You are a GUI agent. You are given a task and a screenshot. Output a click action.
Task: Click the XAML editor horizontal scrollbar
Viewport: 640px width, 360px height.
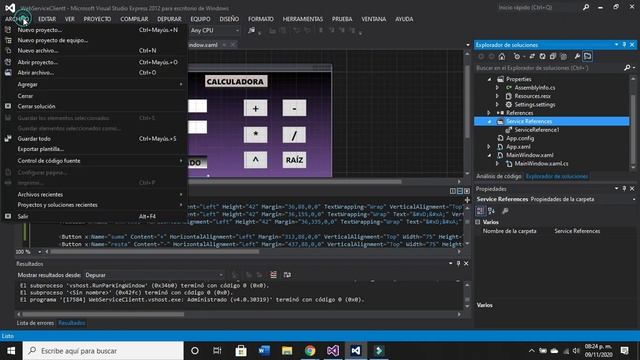tap(155, 252)
